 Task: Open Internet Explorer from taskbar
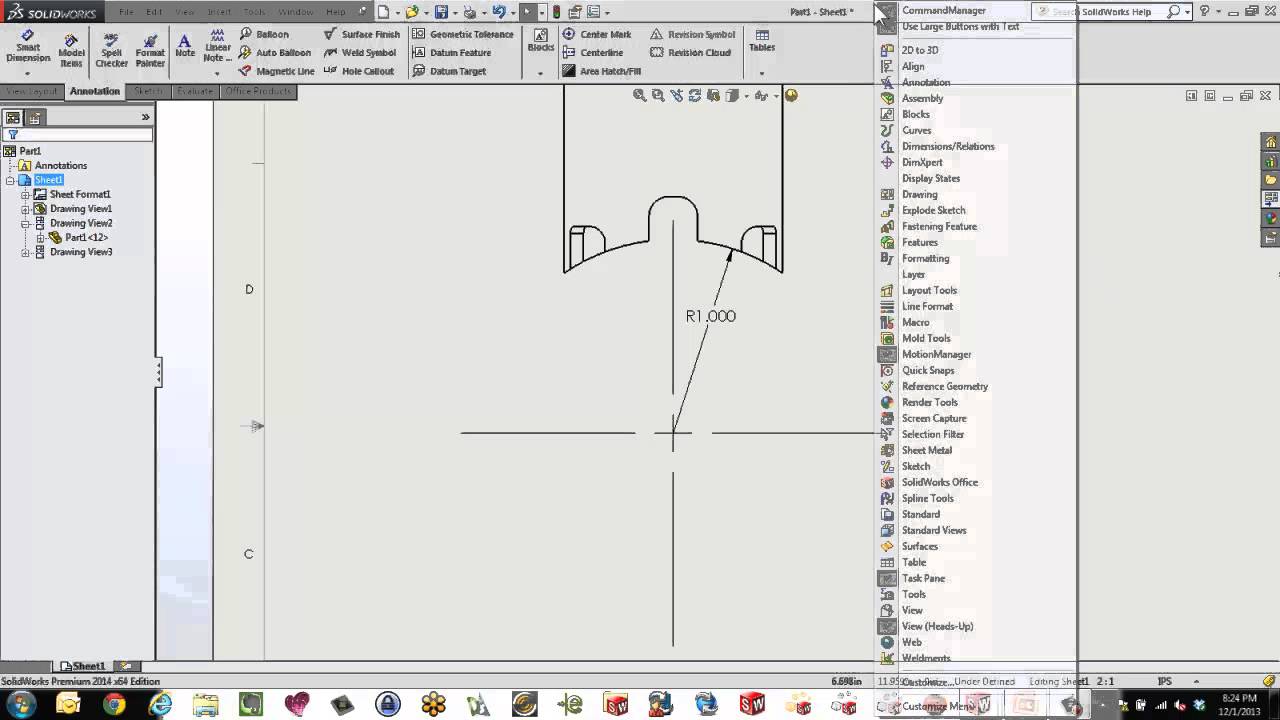coord(160,704)
